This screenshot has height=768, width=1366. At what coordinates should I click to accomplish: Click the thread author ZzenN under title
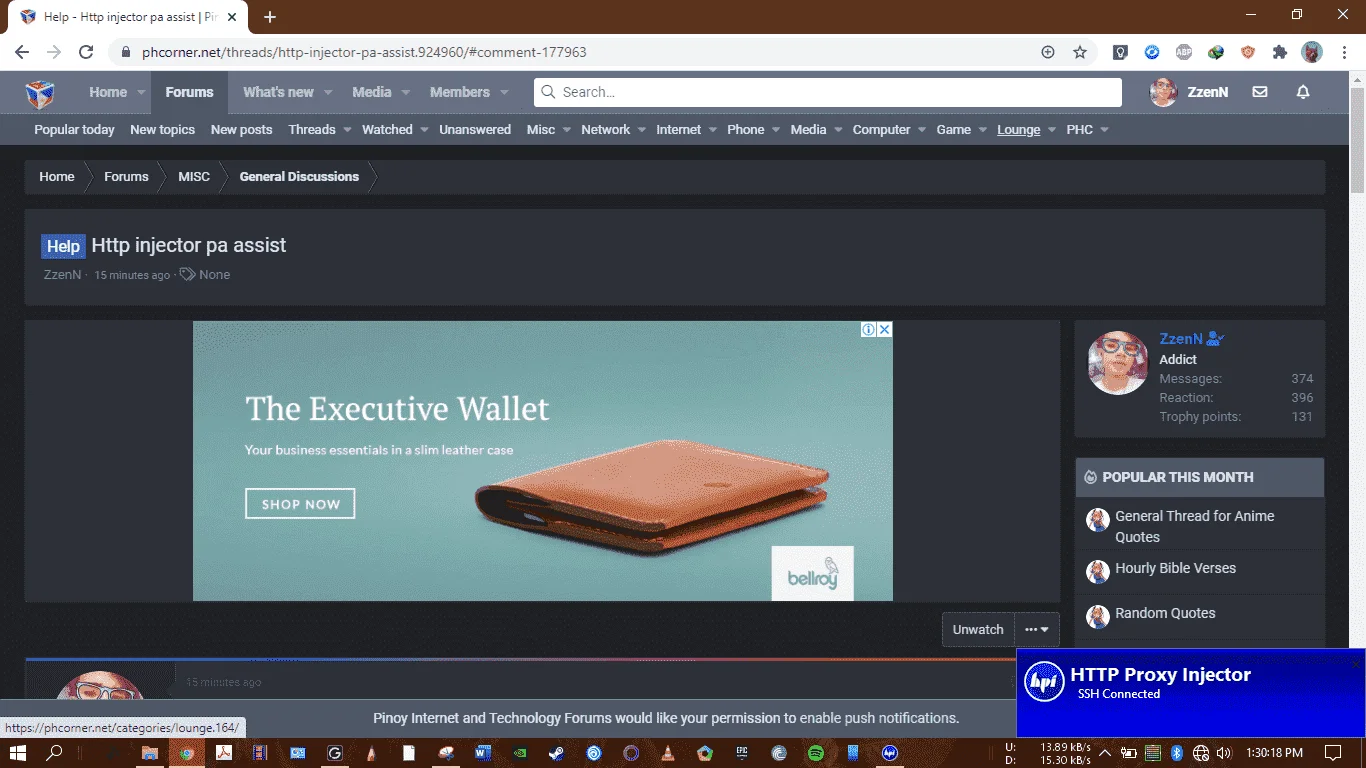[62, 275]
